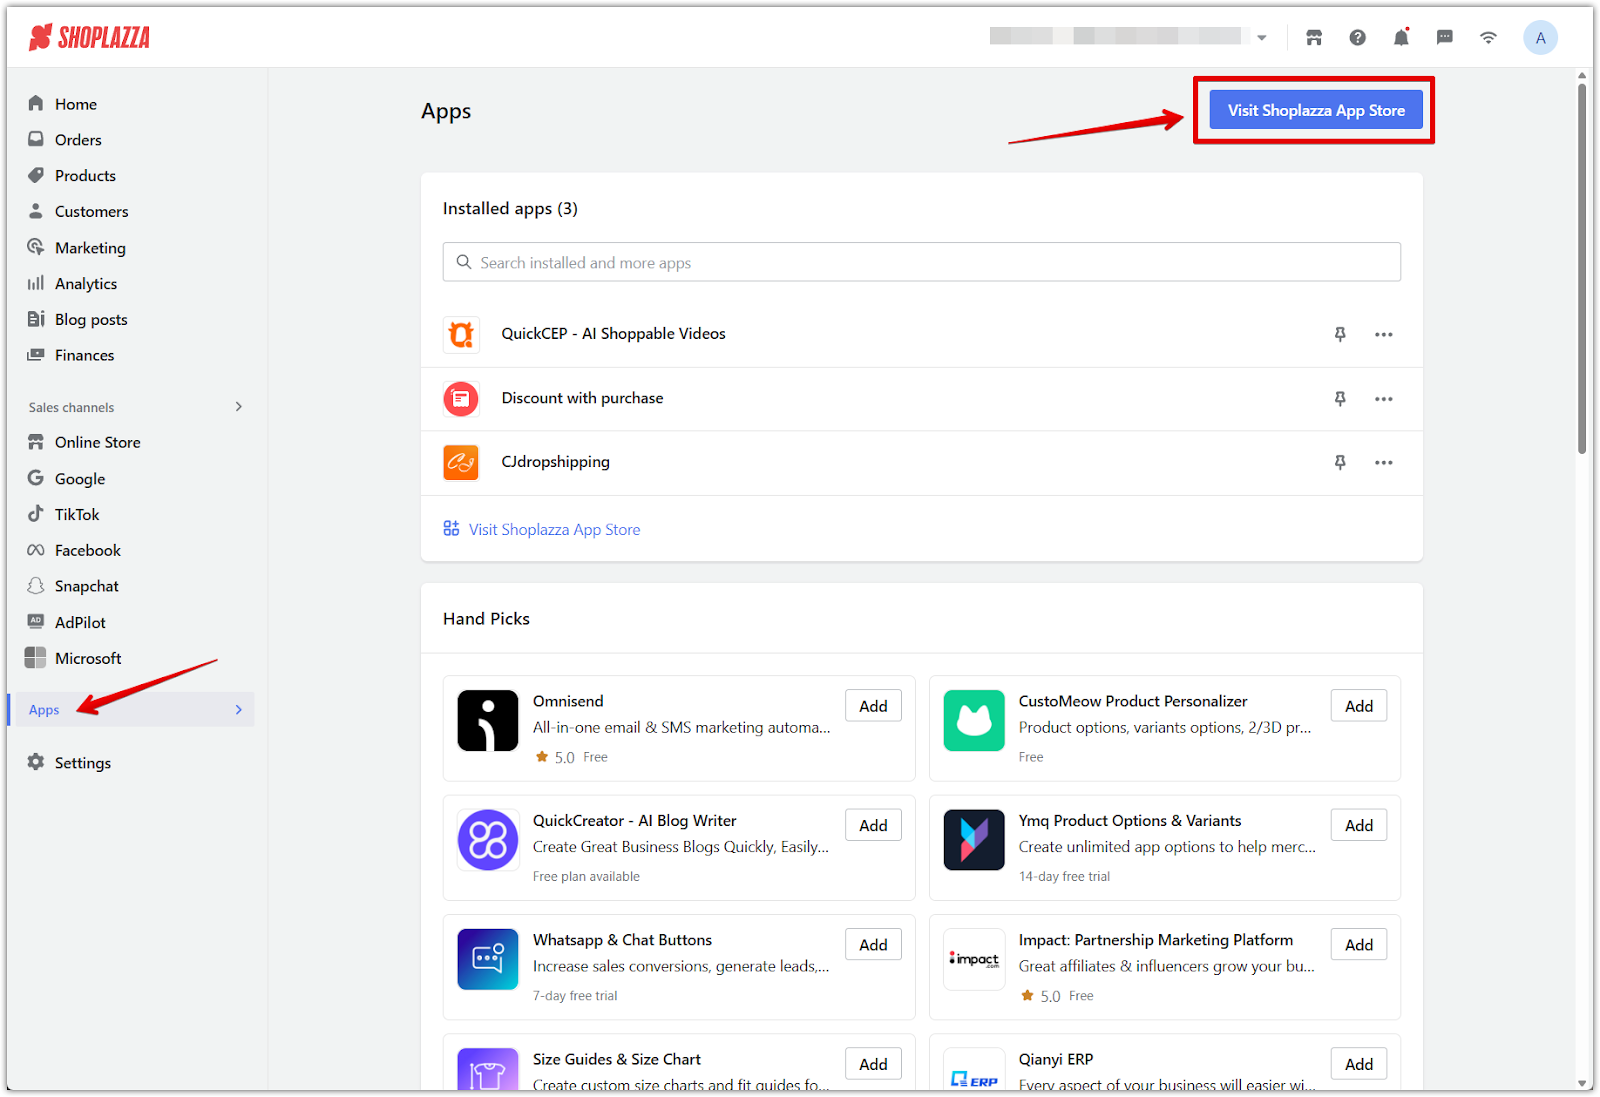Open Ymq Product Options & Variants title

point(1130,821)
